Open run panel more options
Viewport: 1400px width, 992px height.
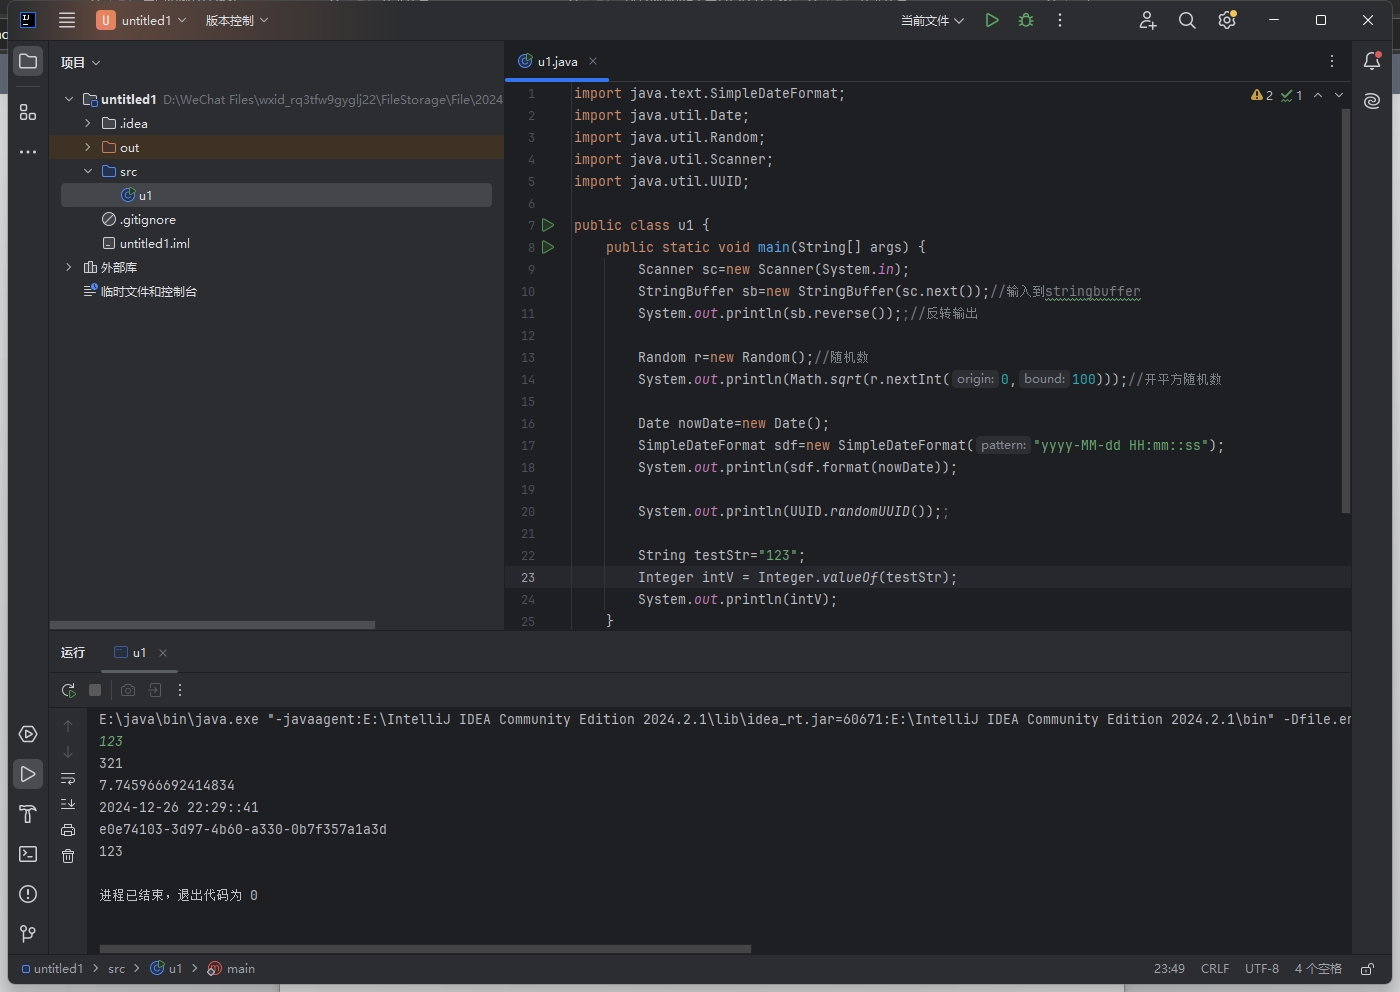coord(180,690)
